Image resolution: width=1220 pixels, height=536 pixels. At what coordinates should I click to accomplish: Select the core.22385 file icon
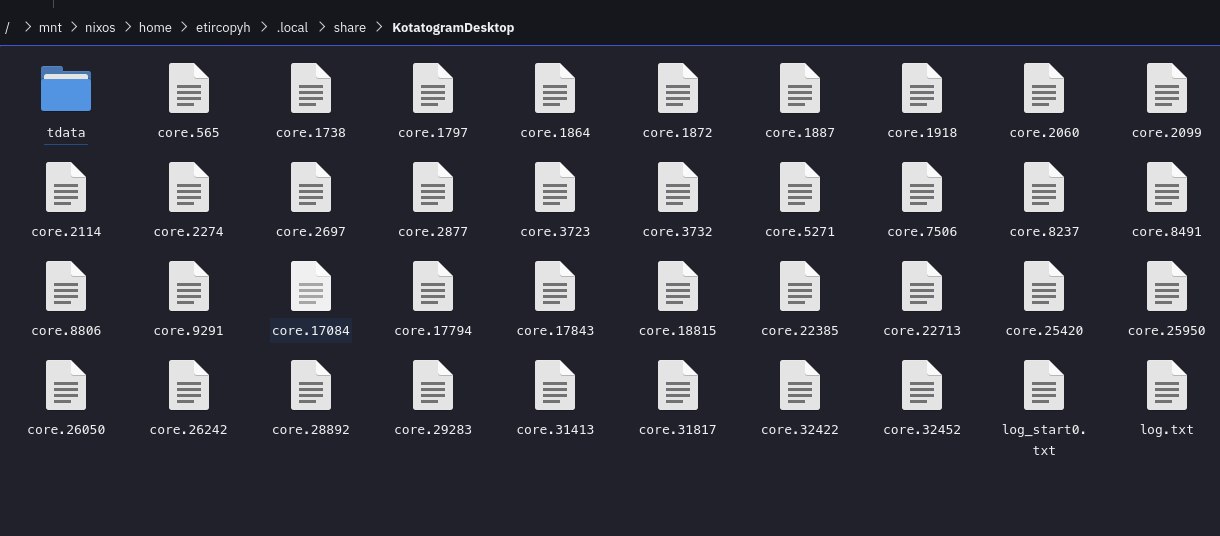click(x=800, y=286)
